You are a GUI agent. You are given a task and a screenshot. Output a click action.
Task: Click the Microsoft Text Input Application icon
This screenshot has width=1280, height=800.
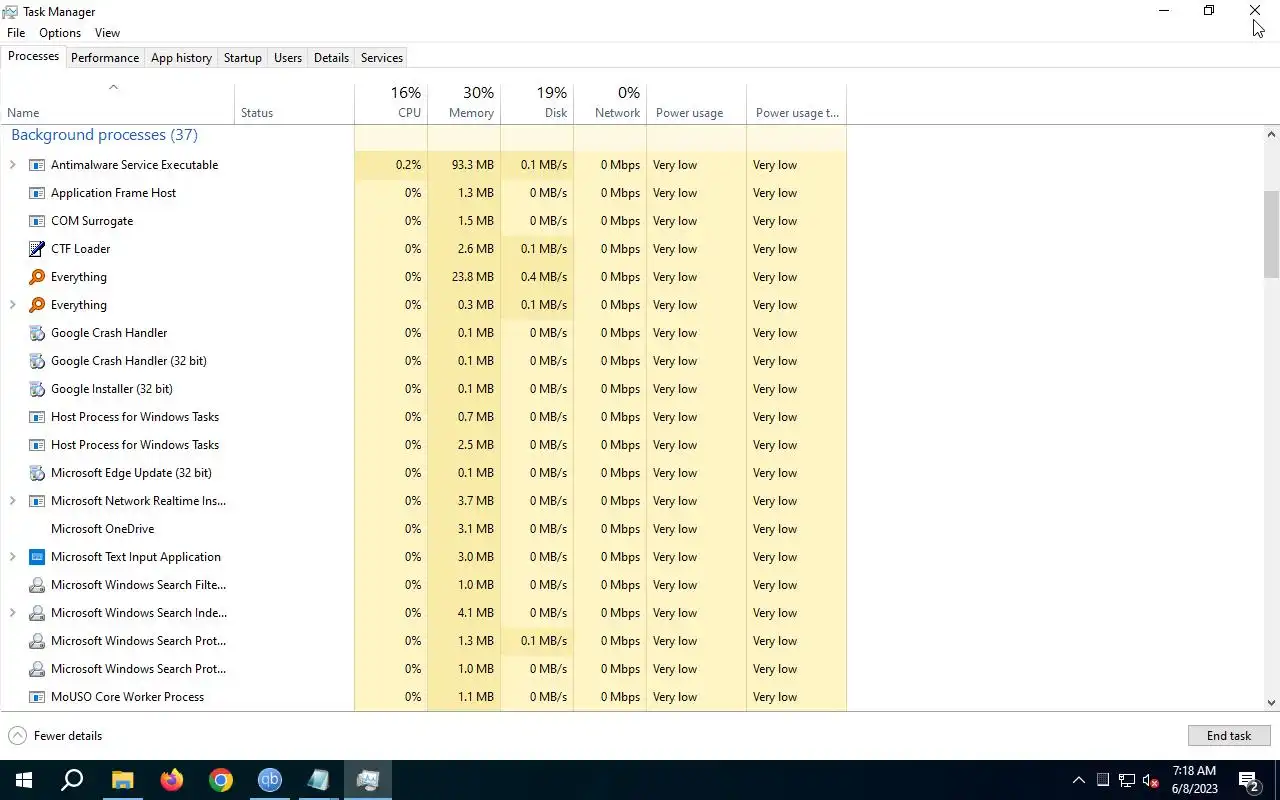click(x=37, y=557)
